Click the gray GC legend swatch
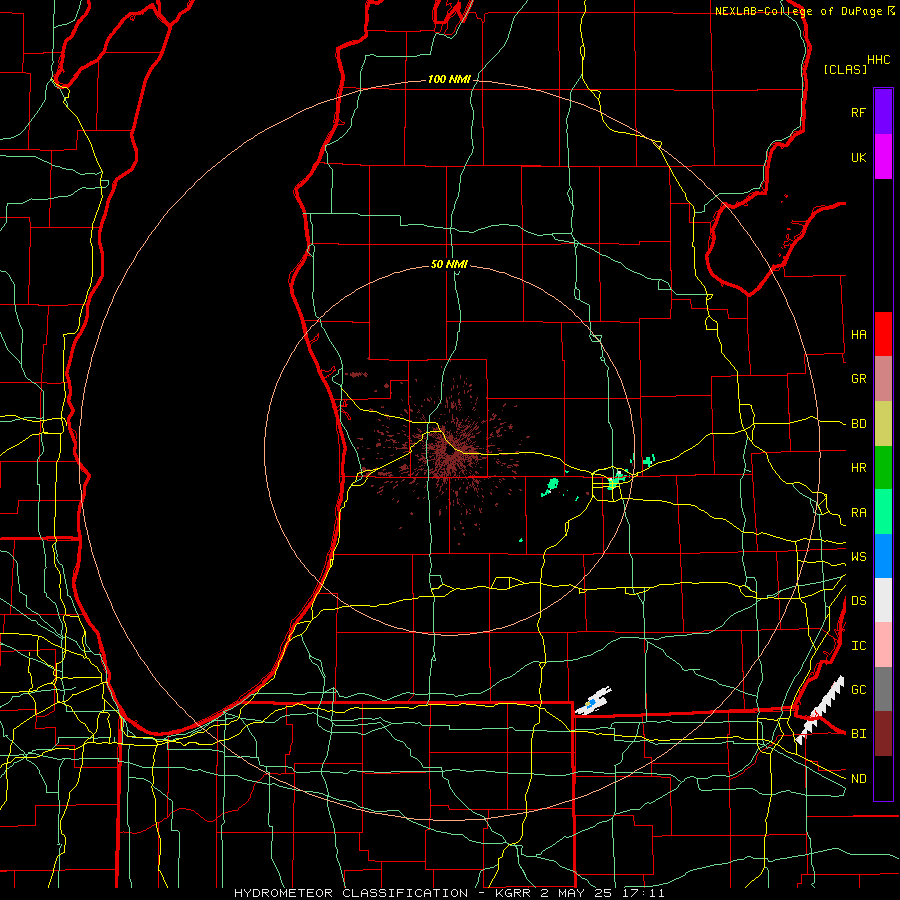The height and width of the screenshot is (900, 900). click(x=883, y=689)
